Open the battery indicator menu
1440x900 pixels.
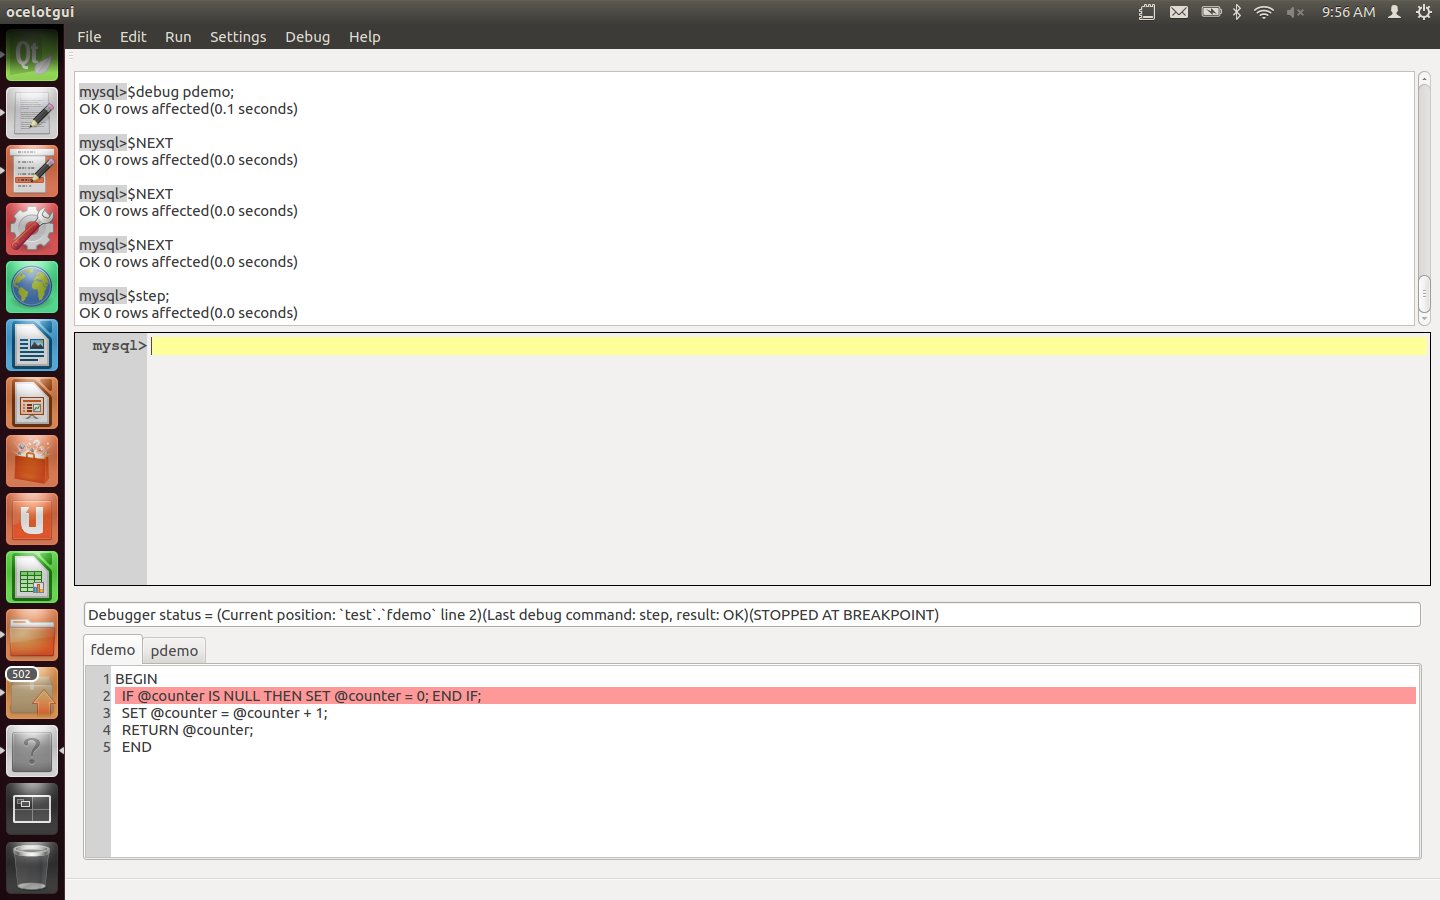(x=1211, y=12)
